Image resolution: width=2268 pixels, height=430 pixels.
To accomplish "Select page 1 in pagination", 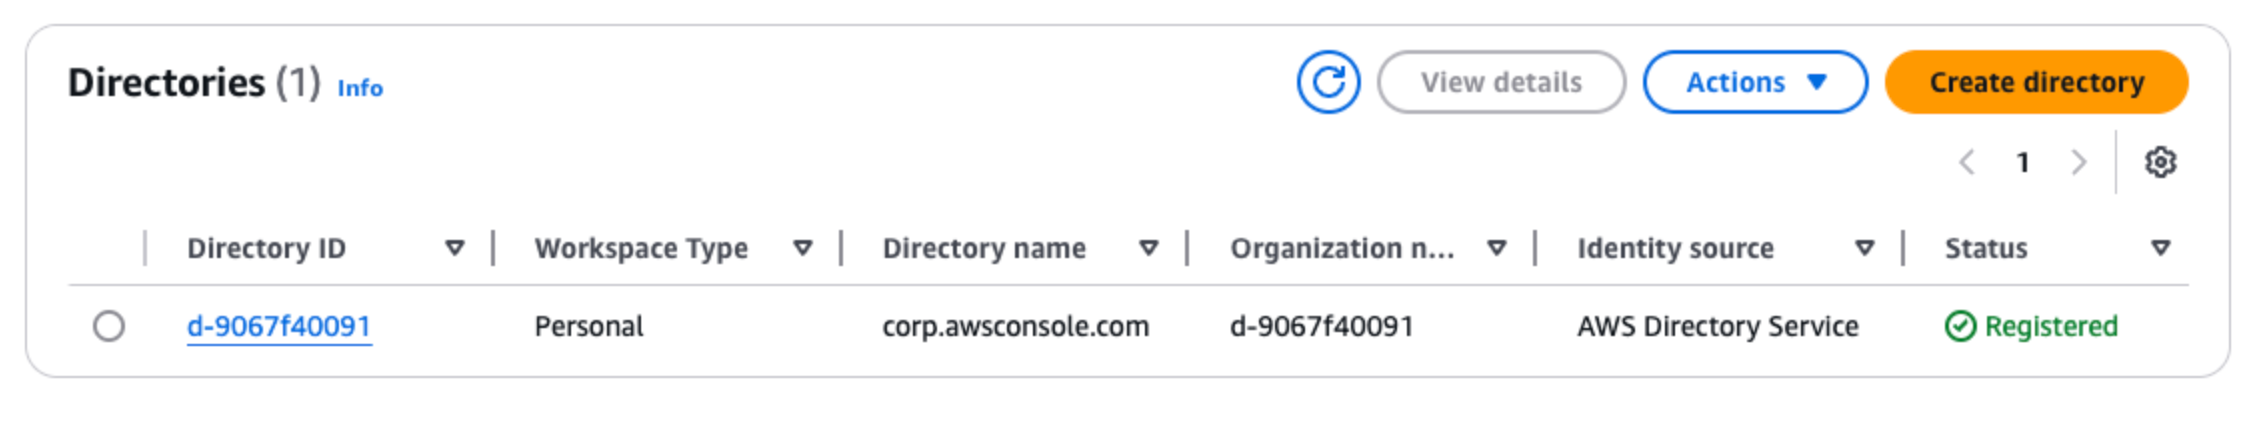I will coord(2023,162).
